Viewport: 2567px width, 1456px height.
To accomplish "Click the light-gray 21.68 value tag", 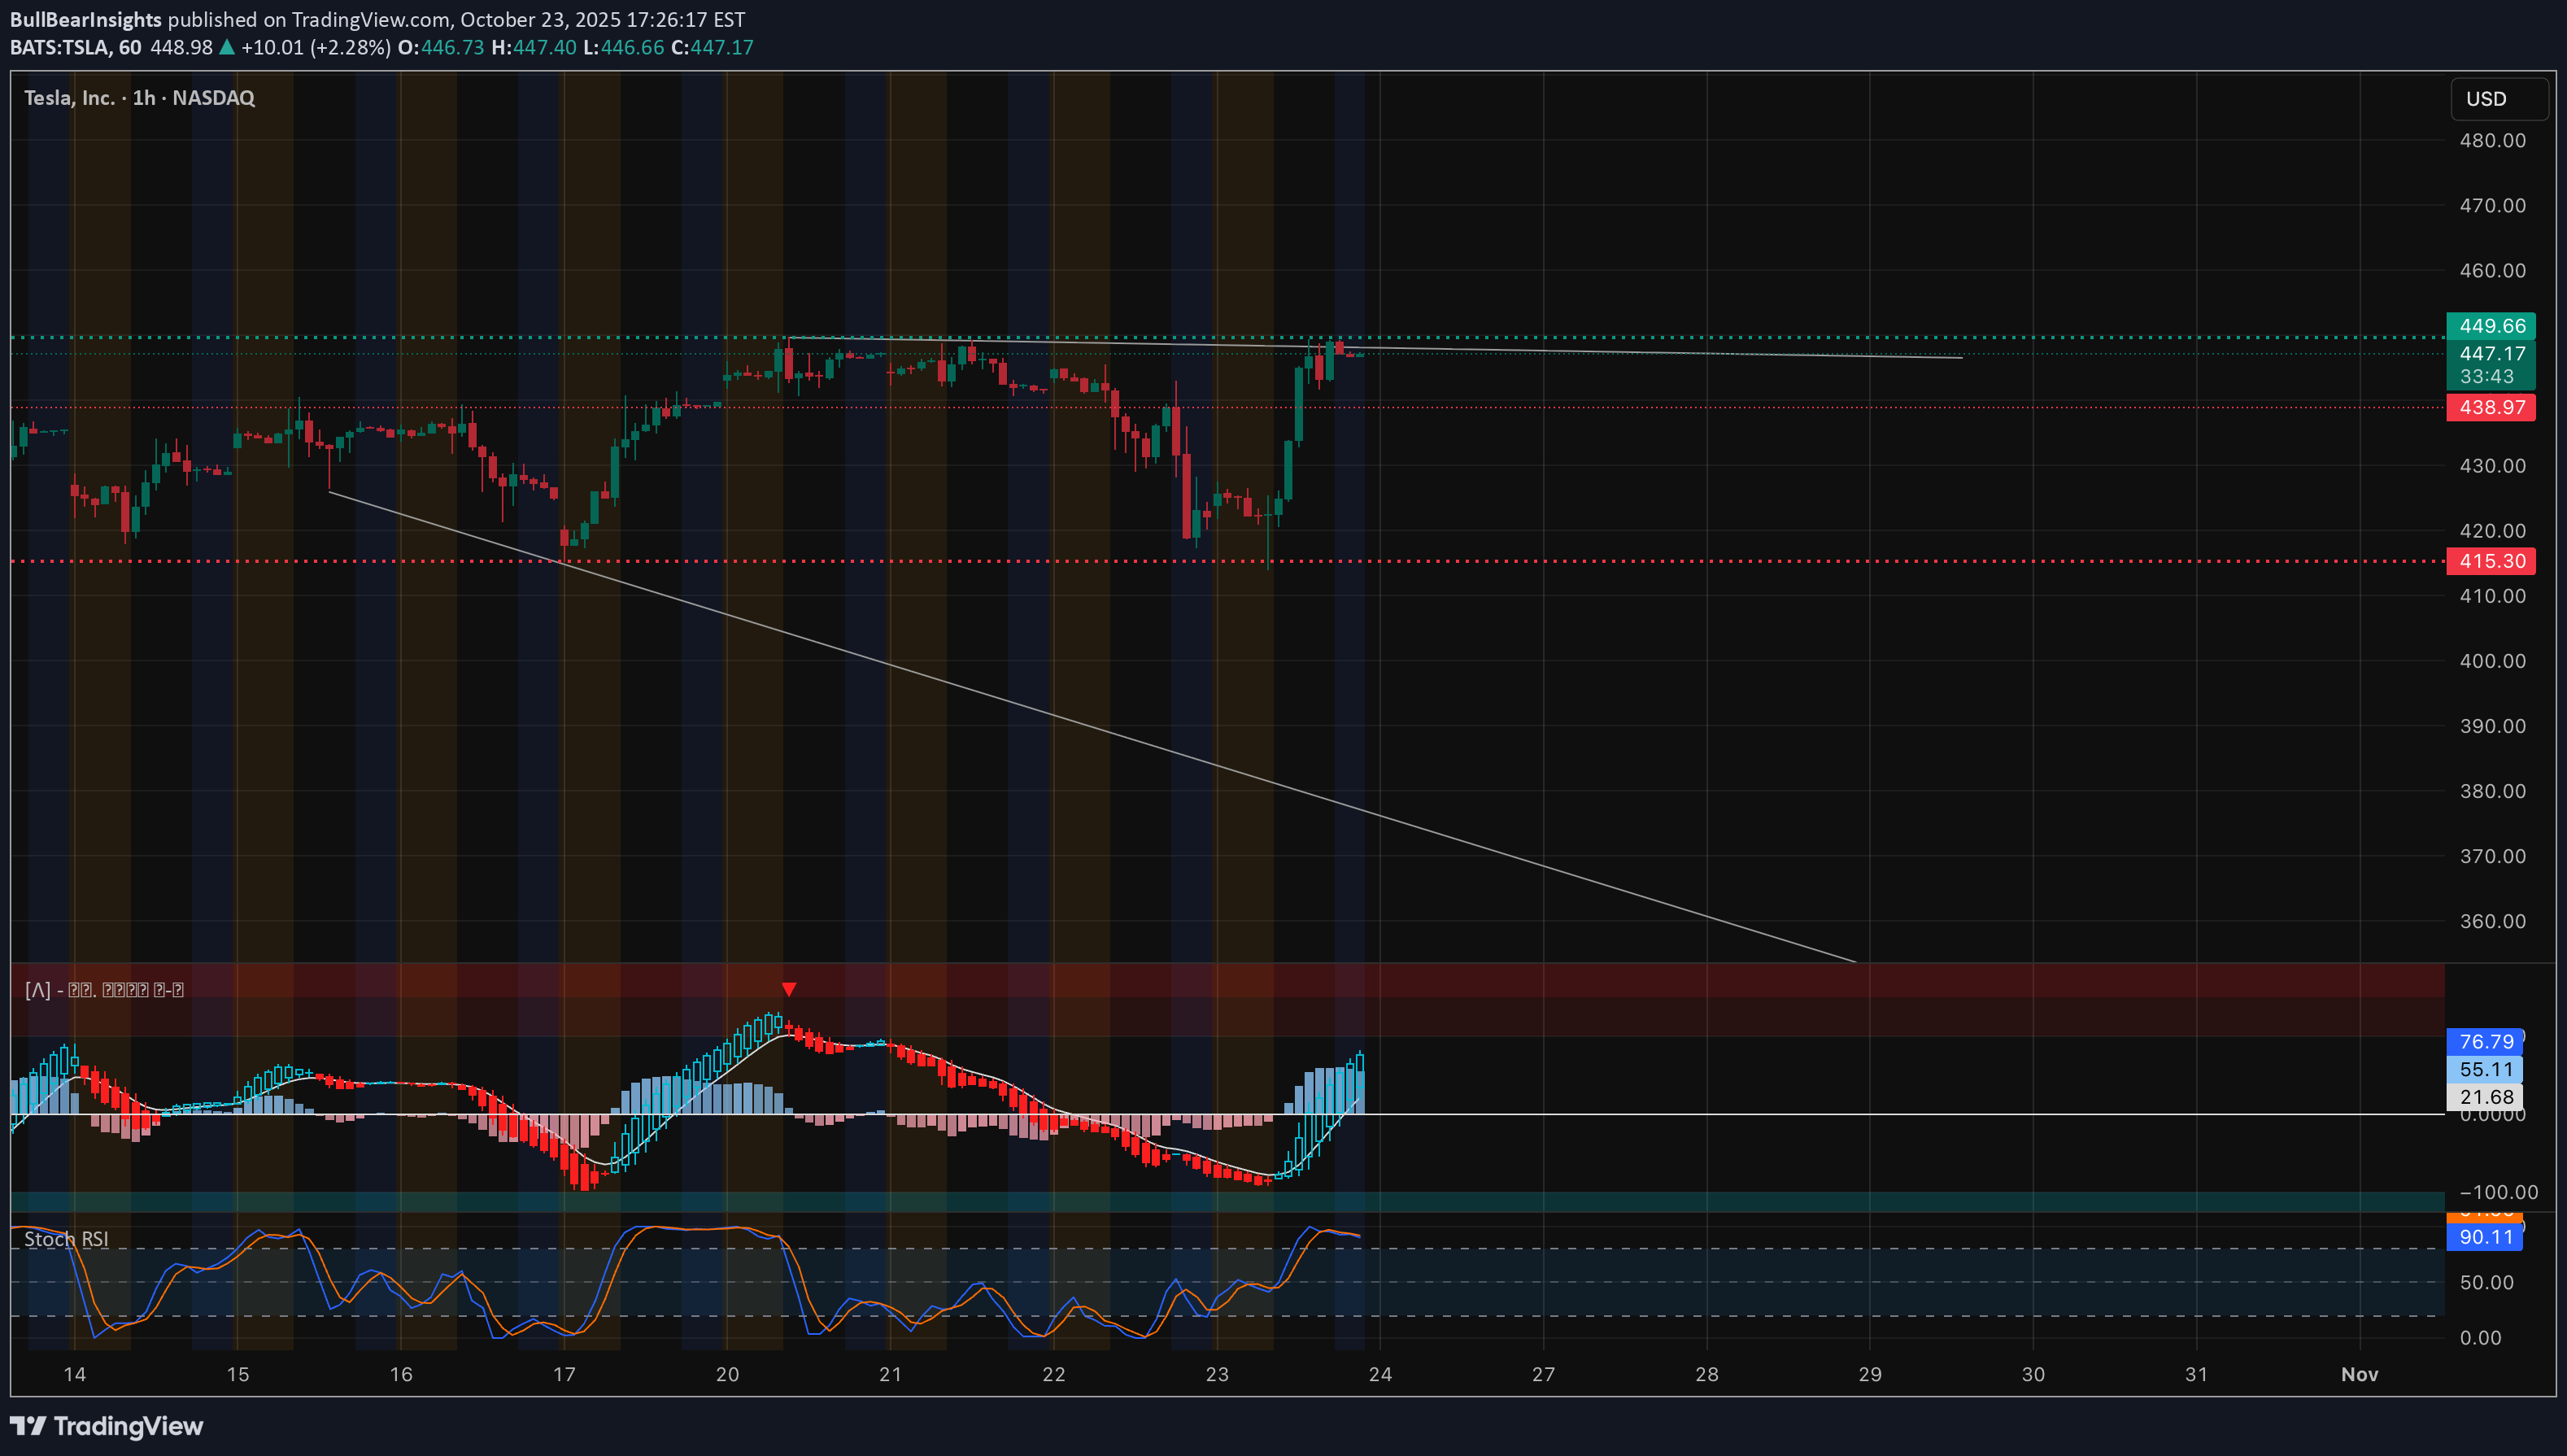I will (2484, 1097).
